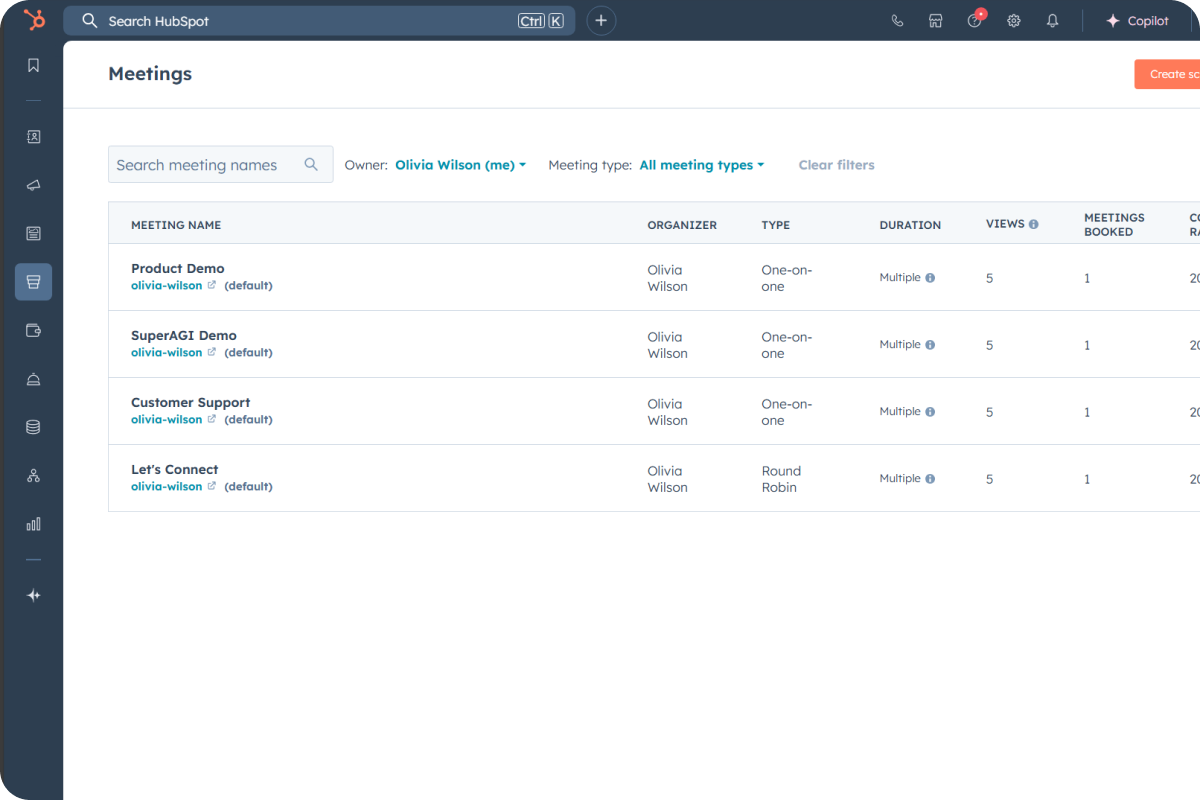Open the CRM contacts sidebar icon
This screenshot has height=800, width=1200.
33,137
